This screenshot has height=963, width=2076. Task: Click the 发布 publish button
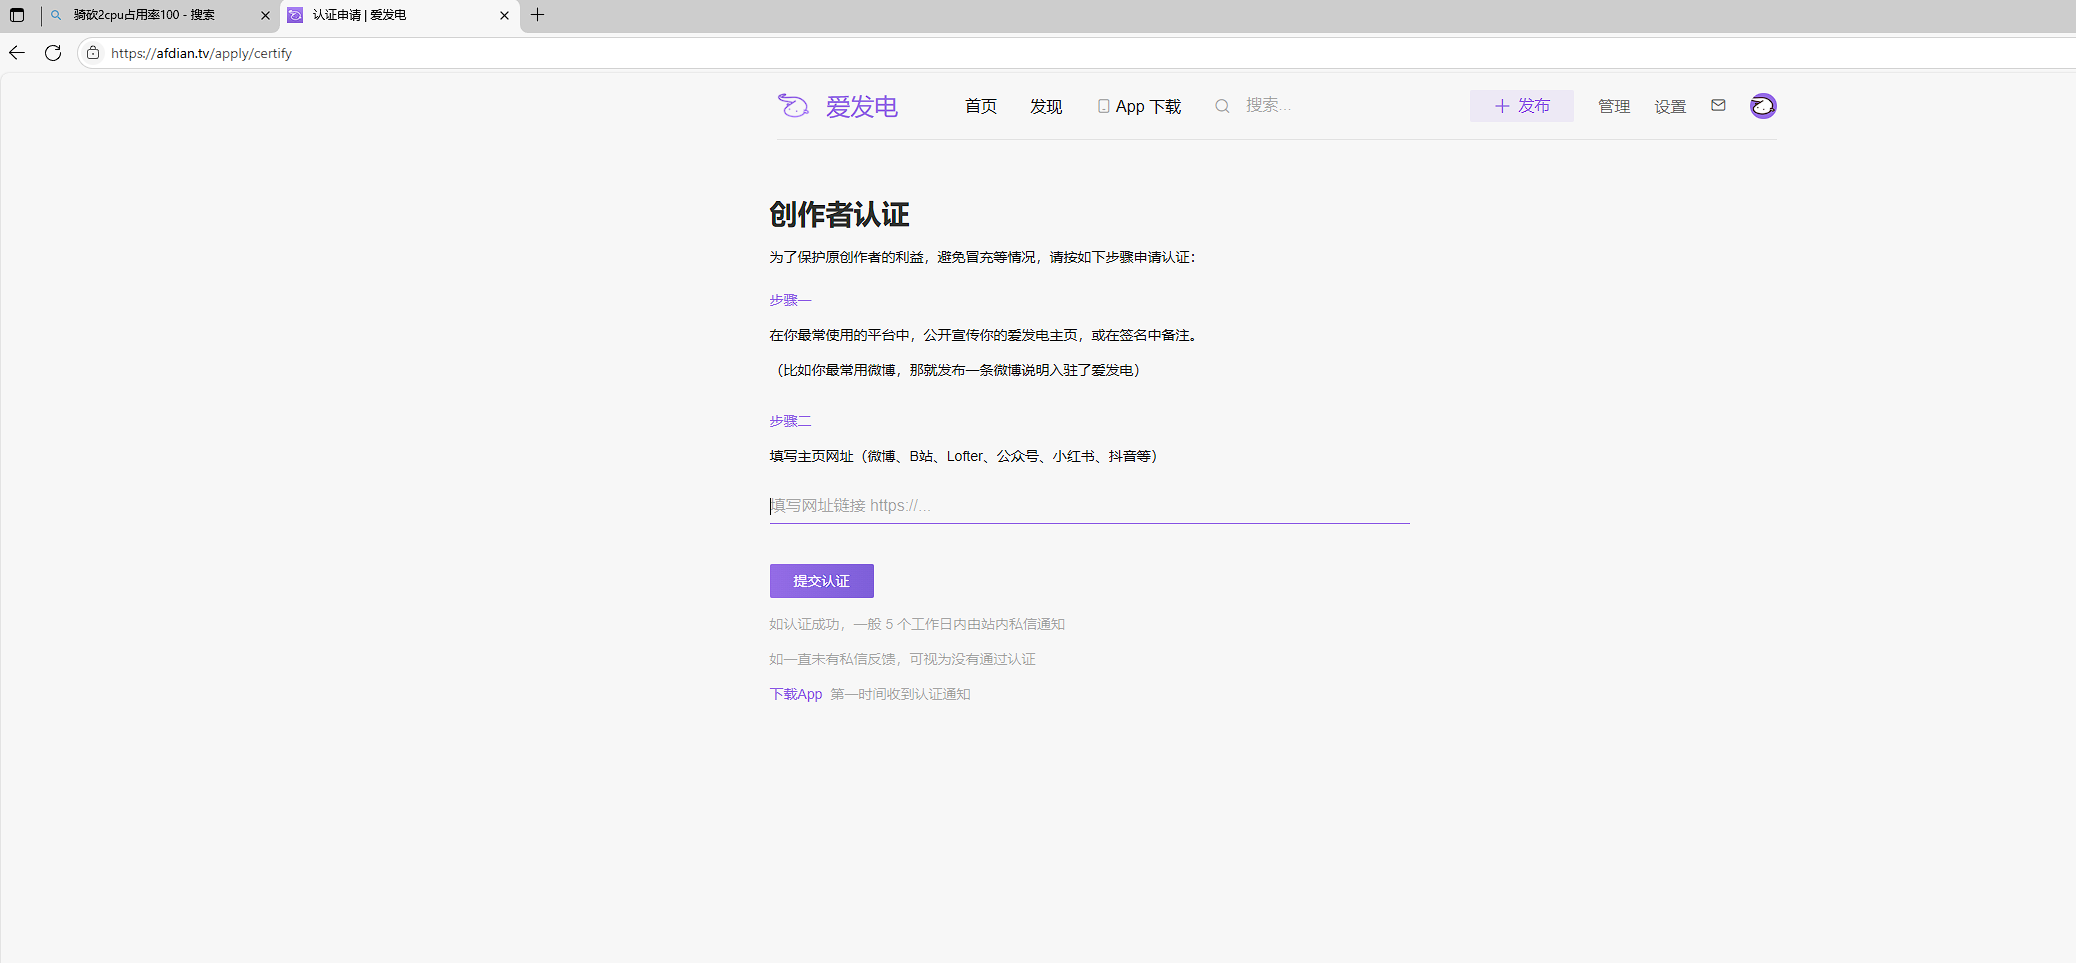click(1521, 106)
